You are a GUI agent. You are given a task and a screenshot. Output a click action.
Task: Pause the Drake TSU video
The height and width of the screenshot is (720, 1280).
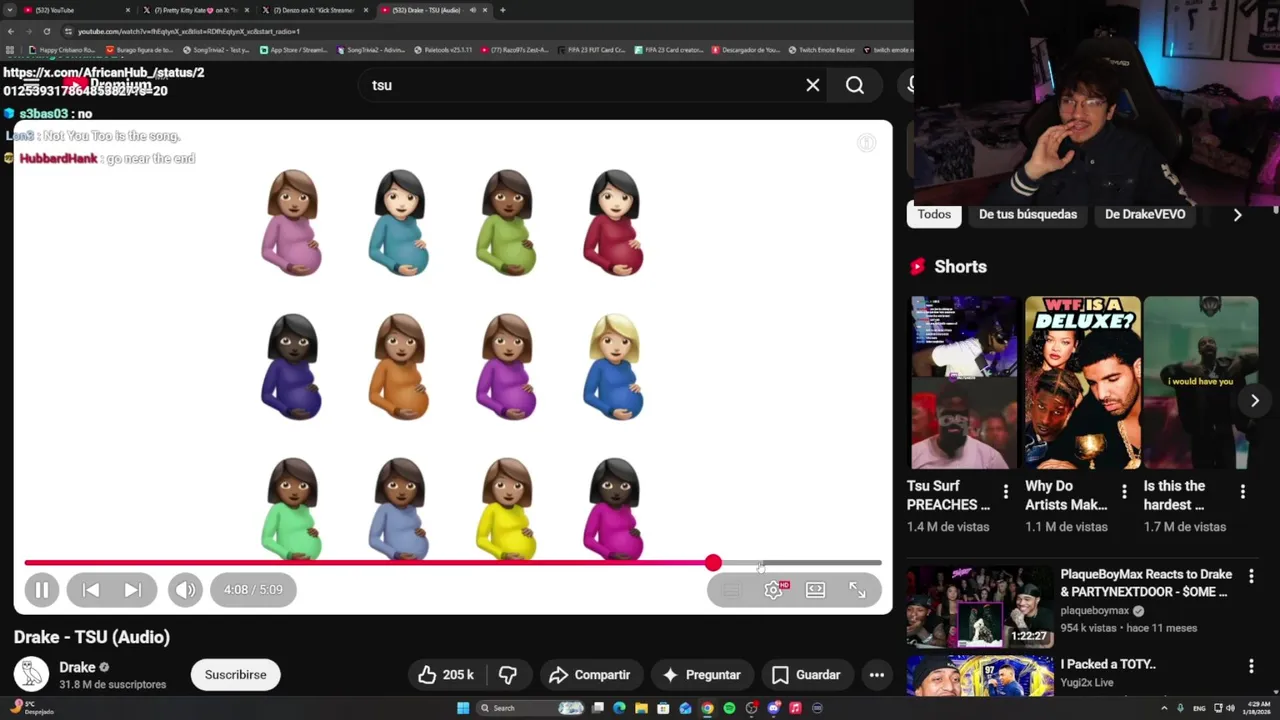click(x=42, y=590)
